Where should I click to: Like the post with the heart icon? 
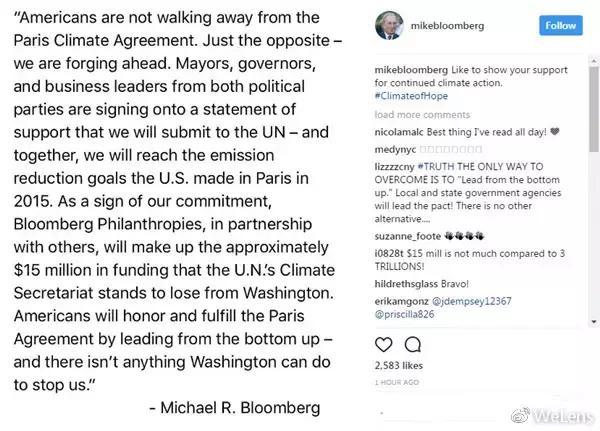point(383,345)
